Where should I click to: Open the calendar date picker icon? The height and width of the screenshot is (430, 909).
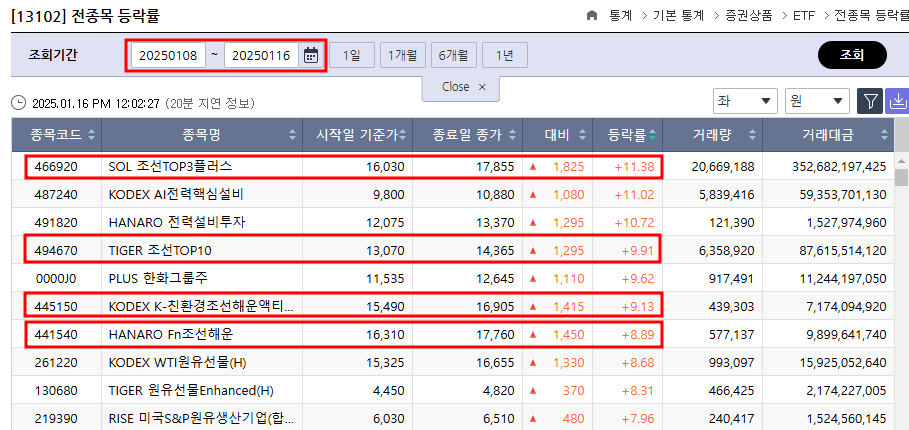[311, 56]
